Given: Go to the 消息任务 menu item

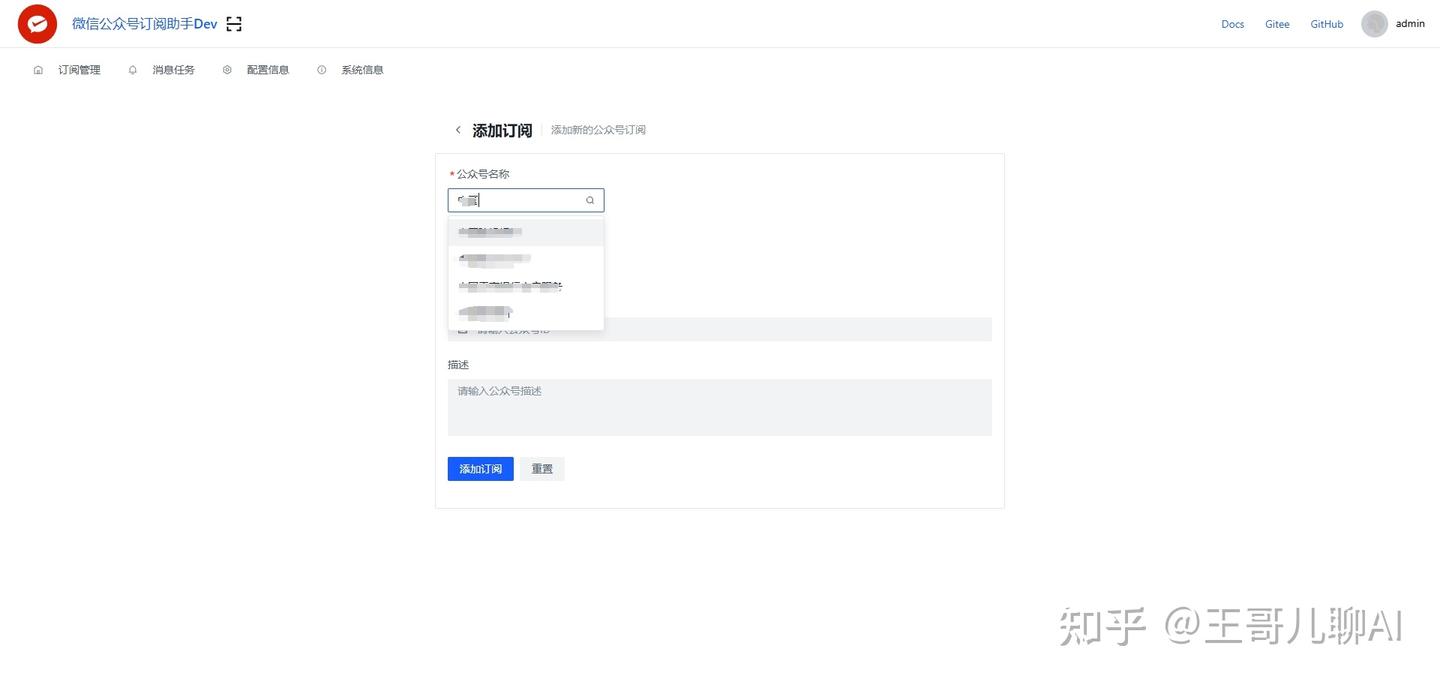Looking at the screenshot, I should pyautogui.click(x=174, y=70).
